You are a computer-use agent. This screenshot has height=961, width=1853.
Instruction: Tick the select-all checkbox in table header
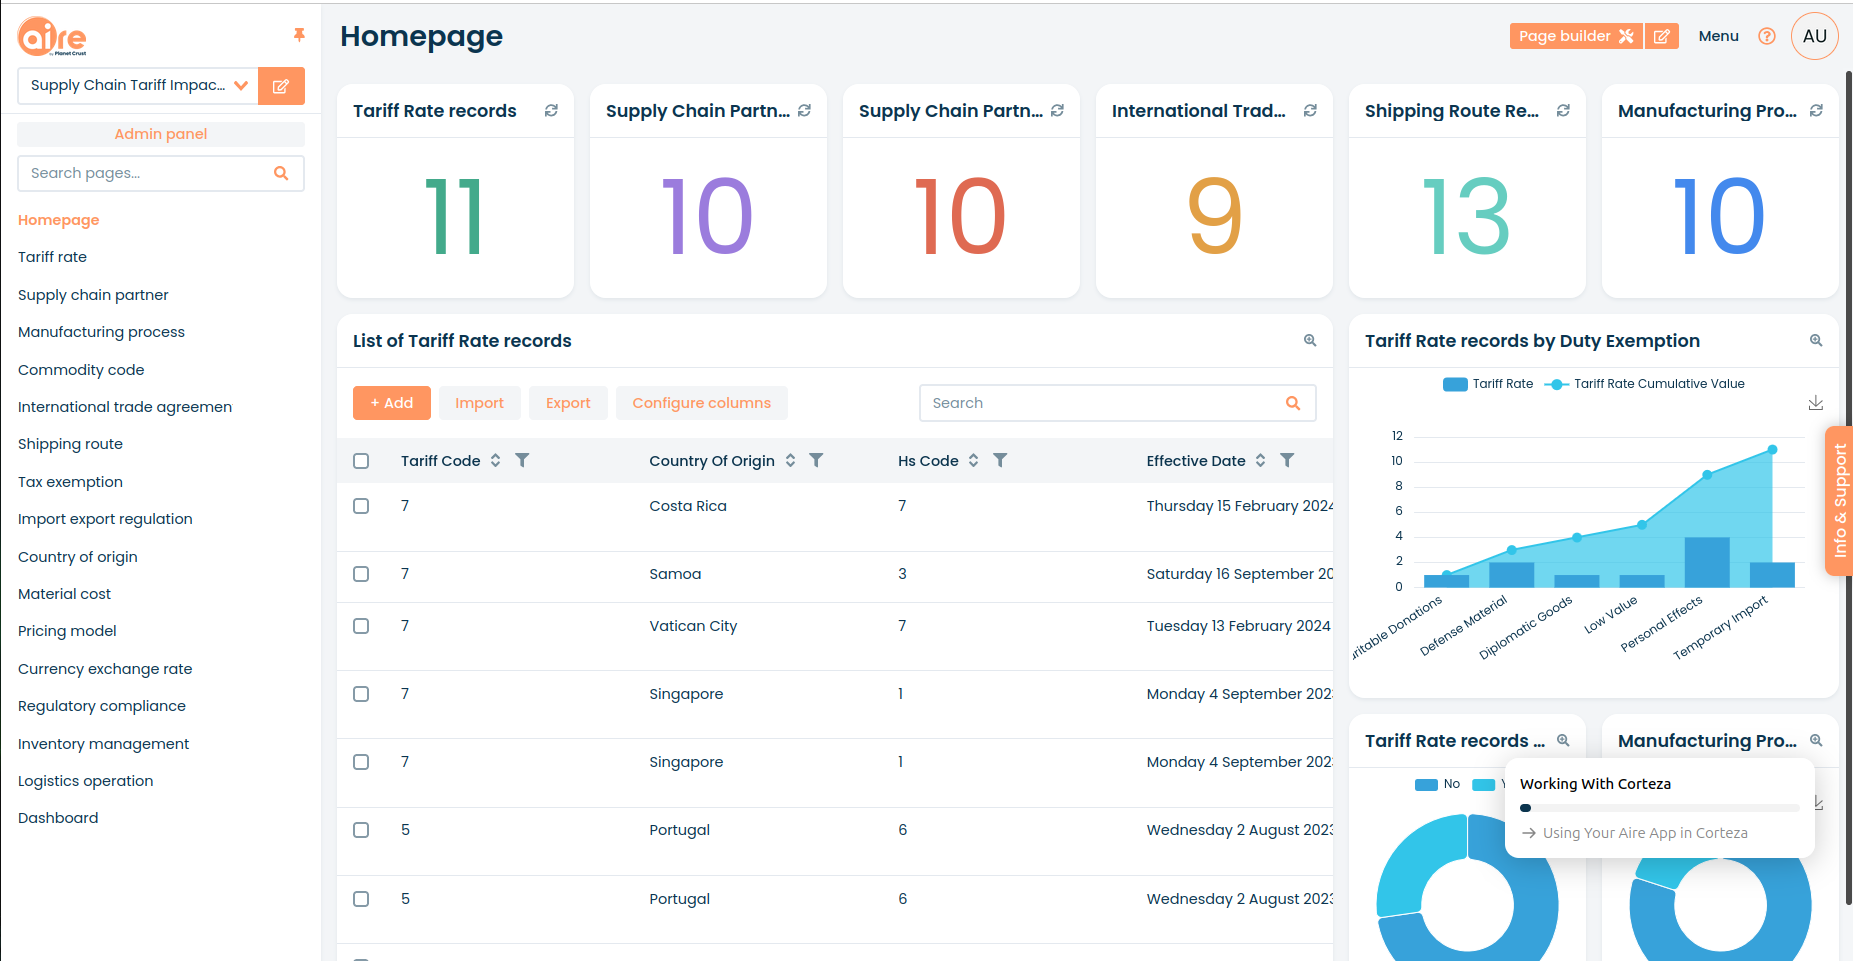coord(361,461)
